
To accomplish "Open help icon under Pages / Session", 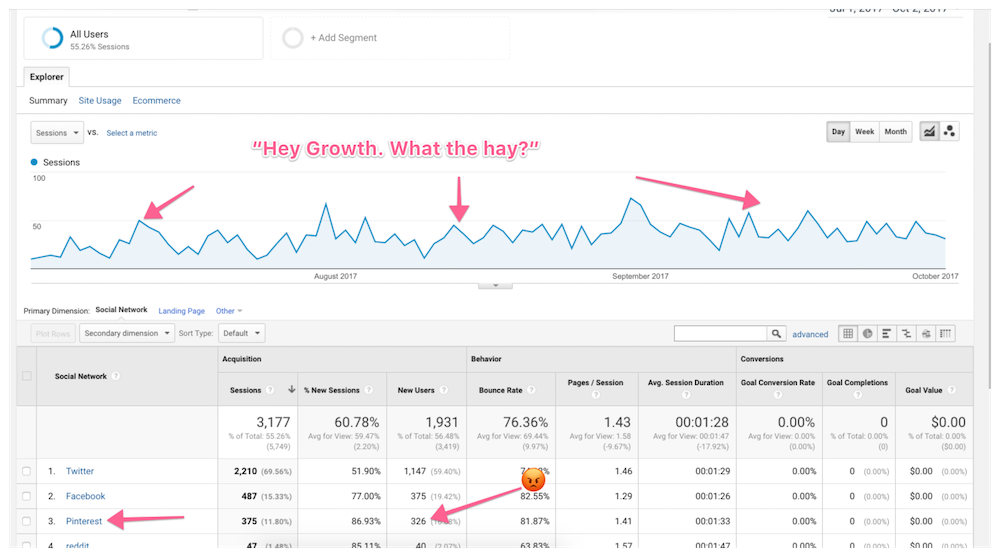I will point(596,395).
